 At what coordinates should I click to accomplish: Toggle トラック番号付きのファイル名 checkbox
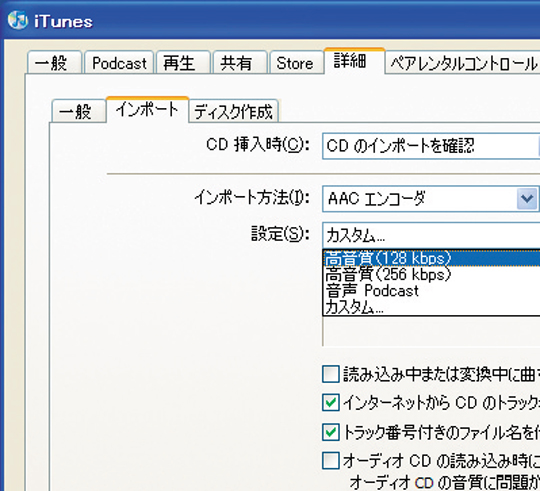click(x=331, y=432)
